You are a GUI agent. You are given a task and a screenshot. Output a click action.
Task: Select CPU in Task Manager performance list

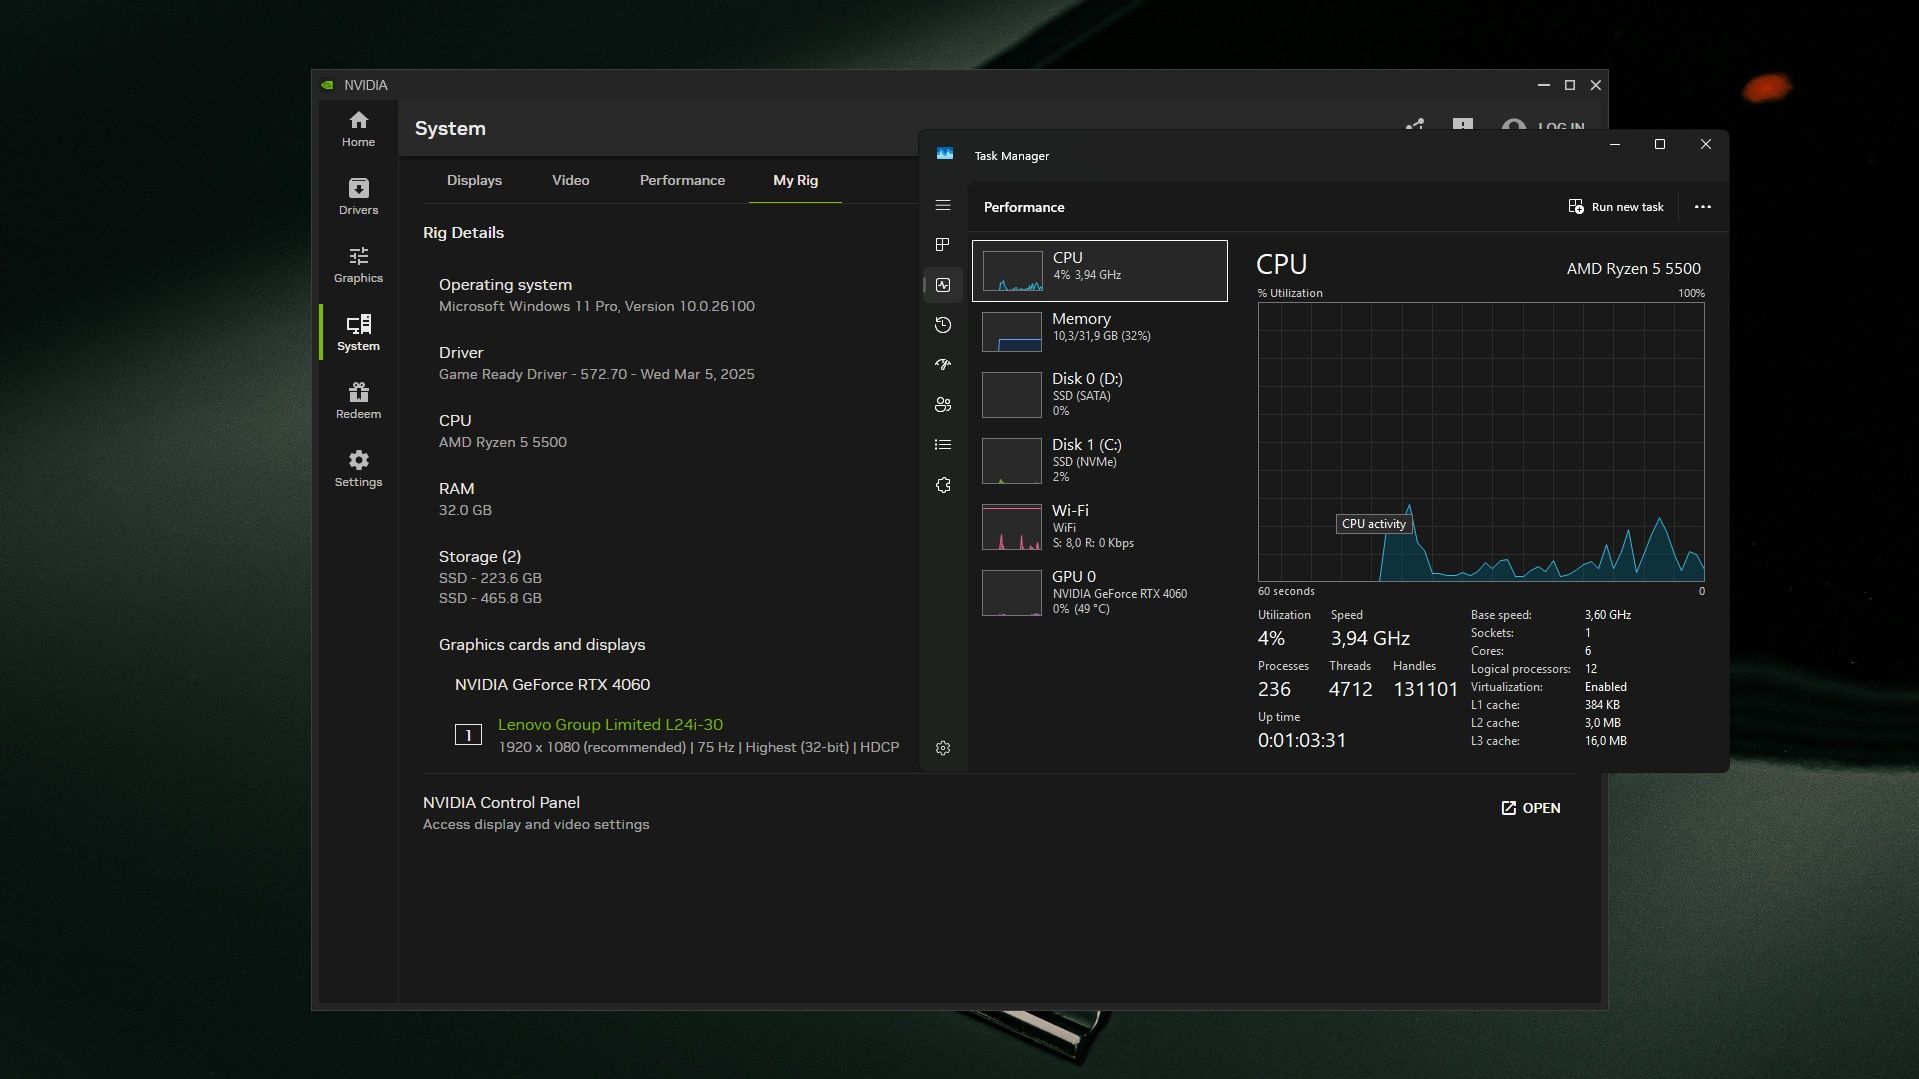tap(1099, 270)
